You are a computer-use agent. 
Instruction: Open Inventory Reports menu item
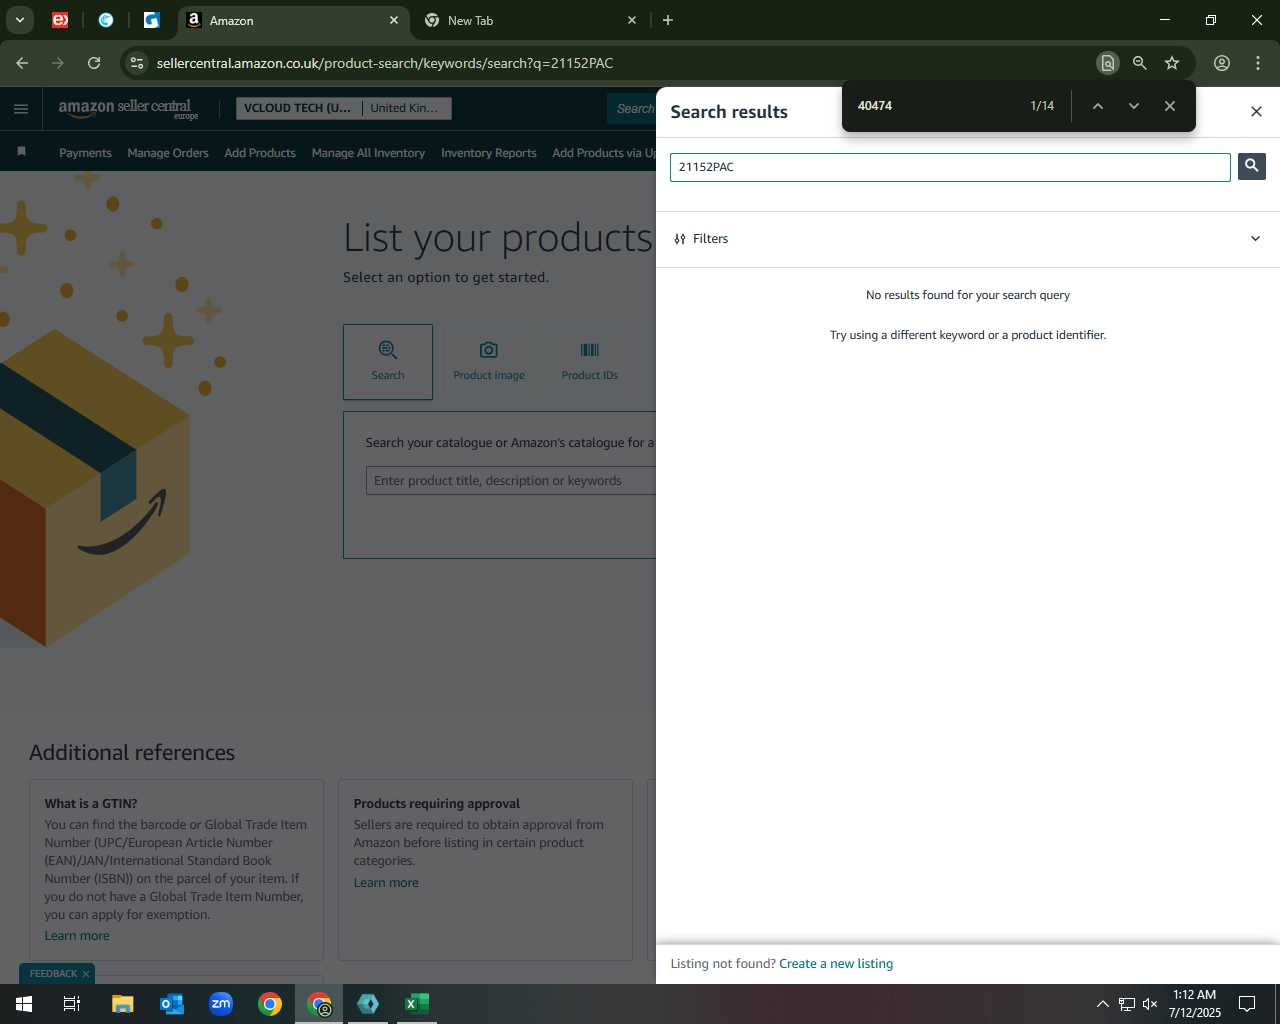(x=488, y=153)
